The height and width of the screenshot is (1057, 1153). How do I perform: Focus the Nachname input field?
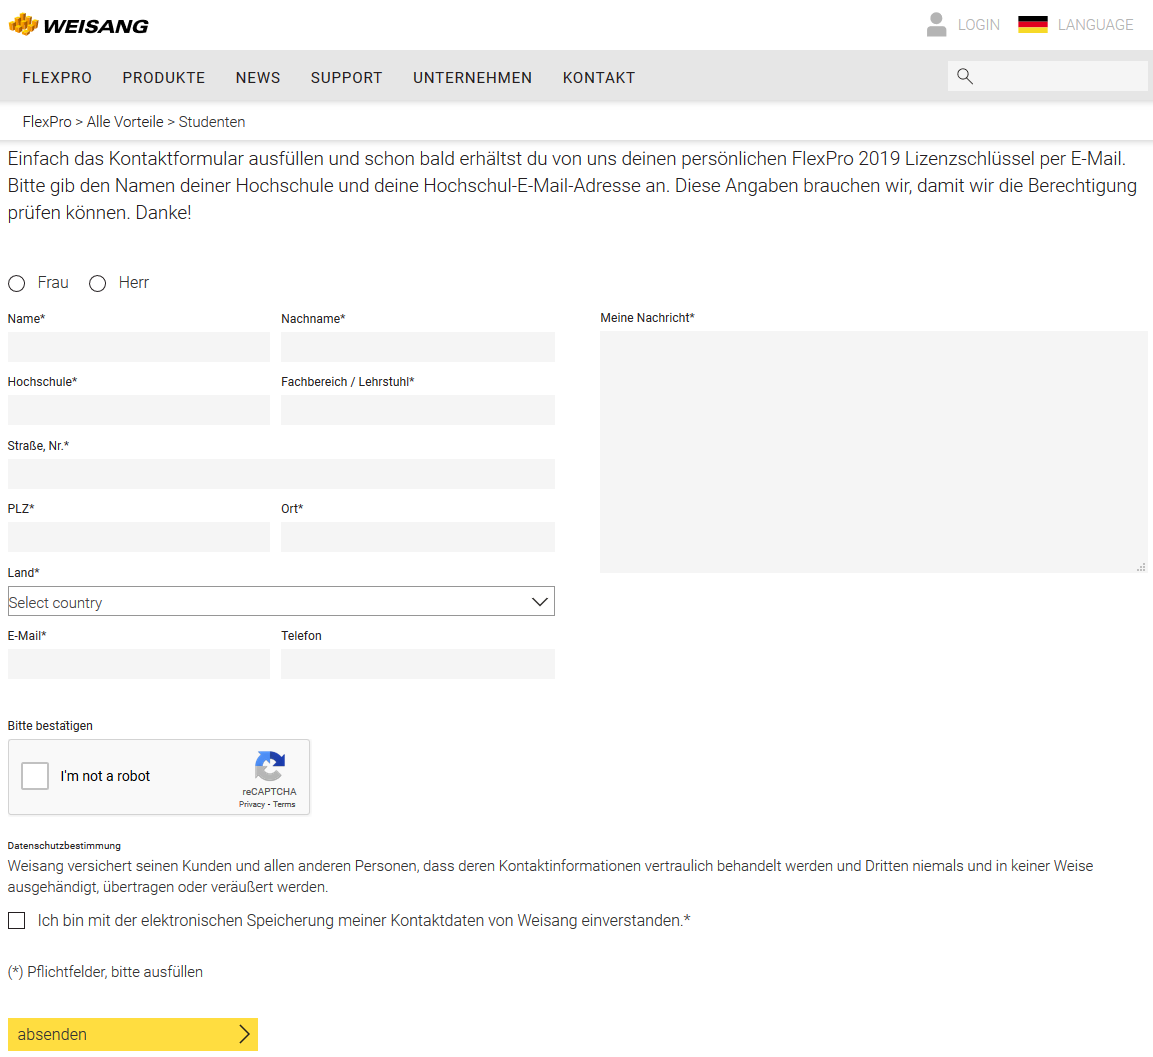pos(418,346)
